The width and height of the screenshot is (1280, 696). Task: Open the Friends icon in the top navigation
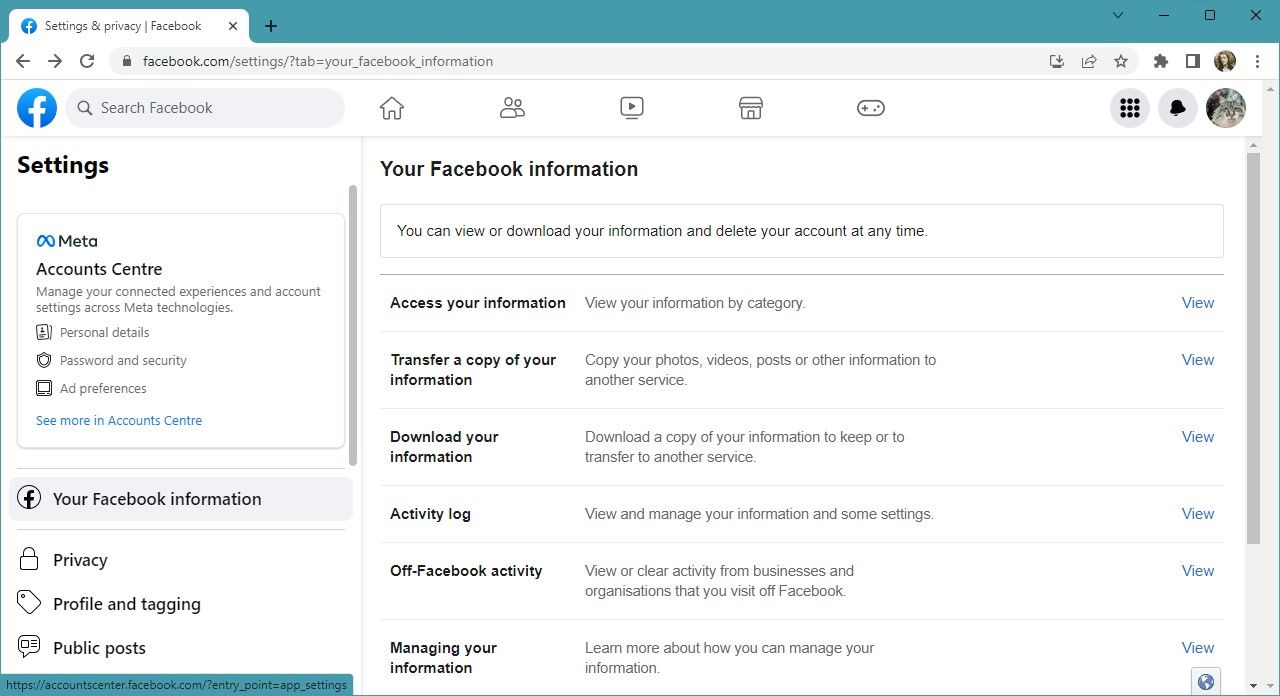(512, 107)
